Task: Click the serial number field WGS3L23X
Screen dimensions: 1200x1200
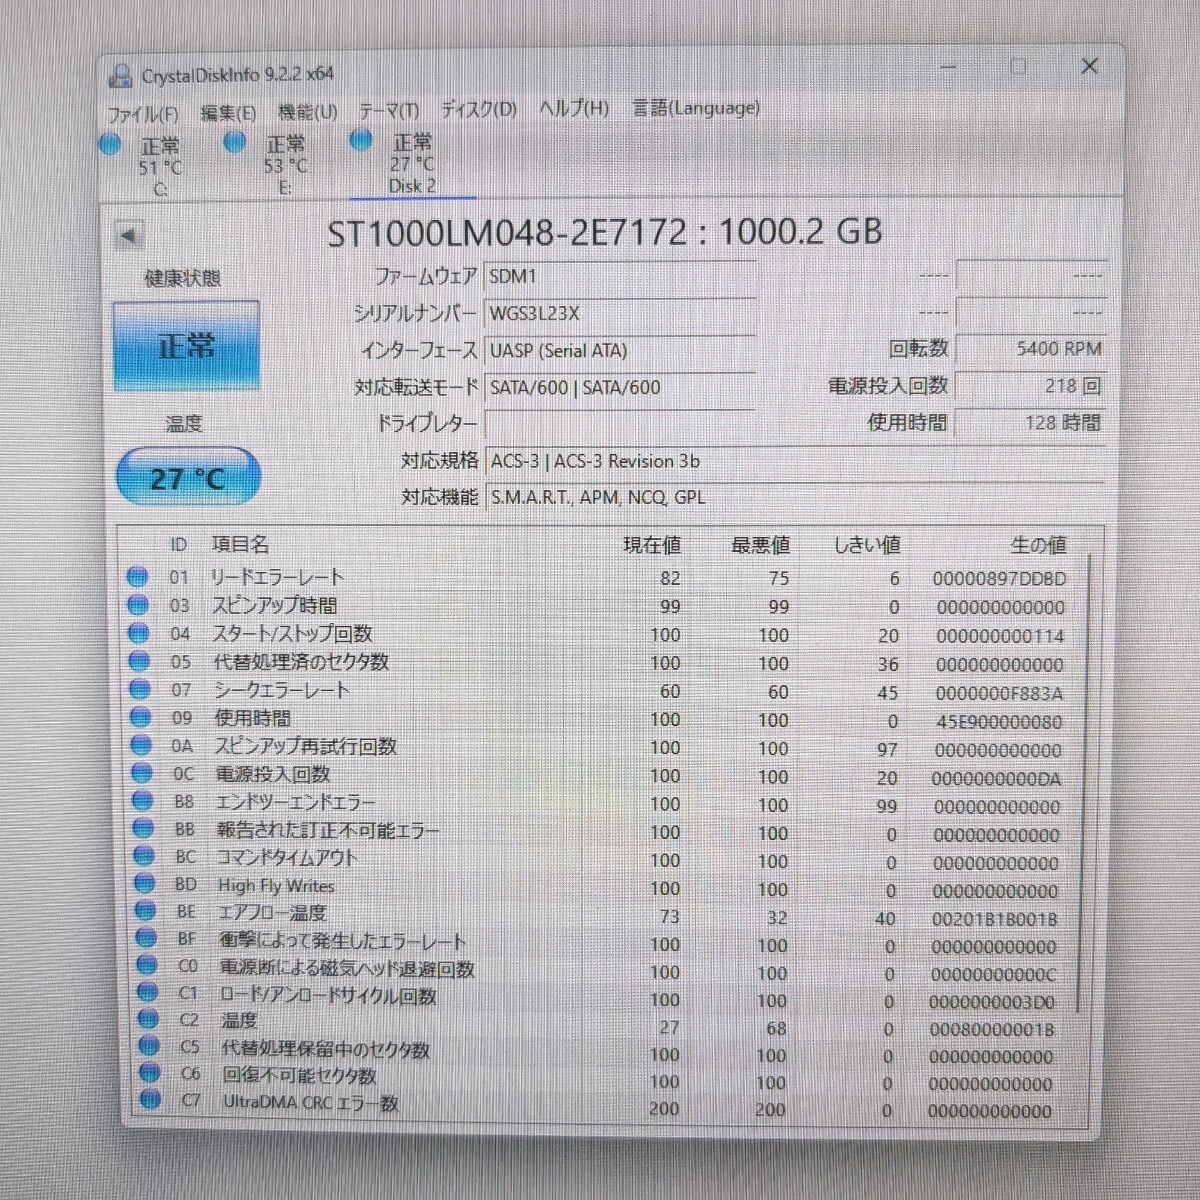Action: click(620, 313)
